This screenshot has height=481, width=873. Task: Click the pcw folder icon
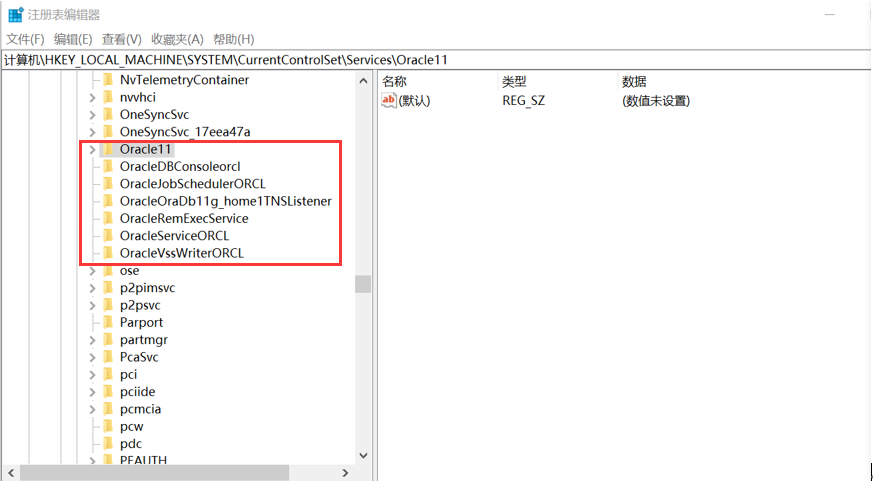[x=109, y=426]
